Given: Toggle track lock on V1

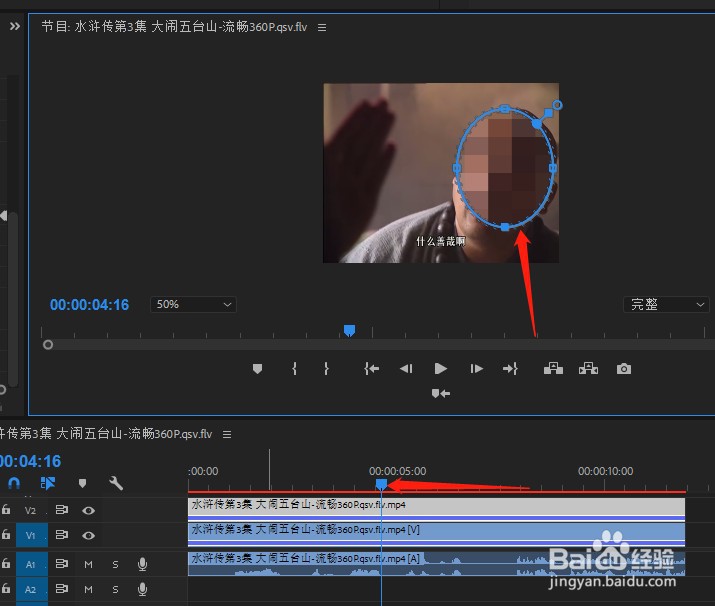Looking at the screenshot, I should 5,534.
